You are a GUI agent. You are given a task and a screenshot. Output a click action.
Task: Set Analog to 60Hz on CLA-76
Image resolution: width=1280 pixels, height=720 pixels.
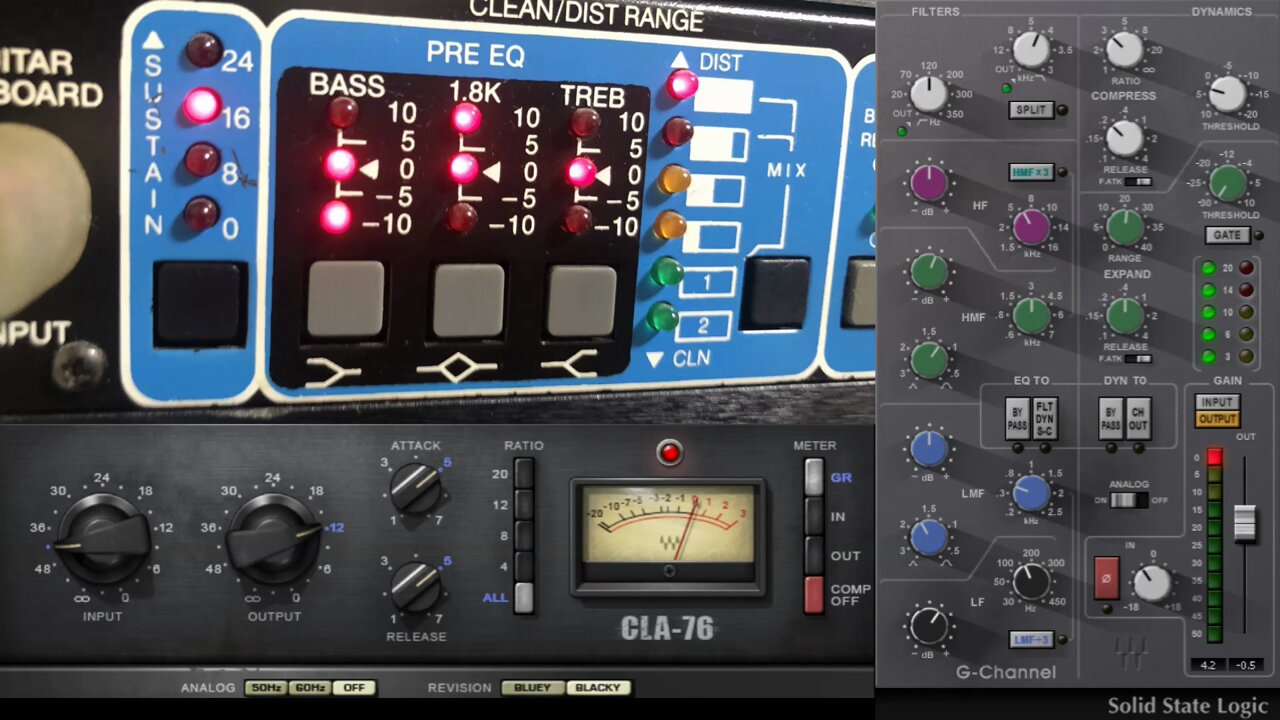(x=311, y=688)
